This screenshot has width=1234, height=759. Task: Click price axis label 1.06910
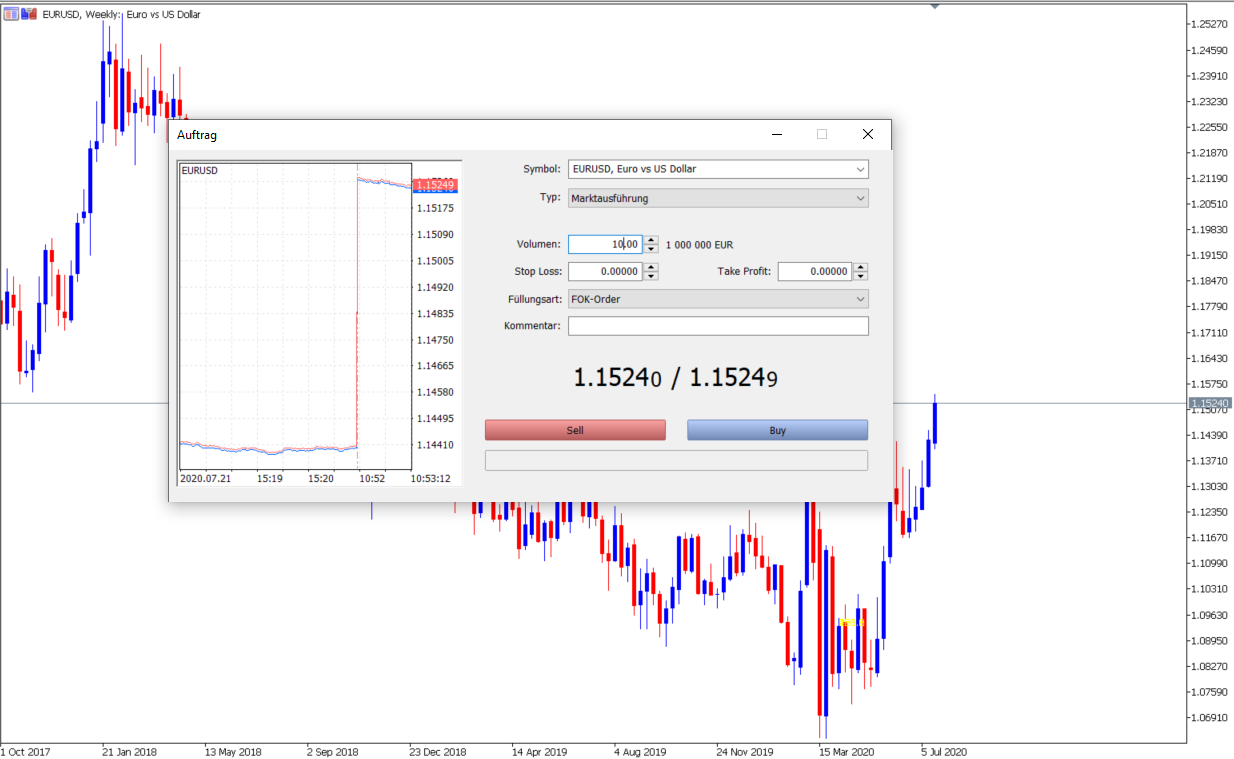pos(1210,717)
